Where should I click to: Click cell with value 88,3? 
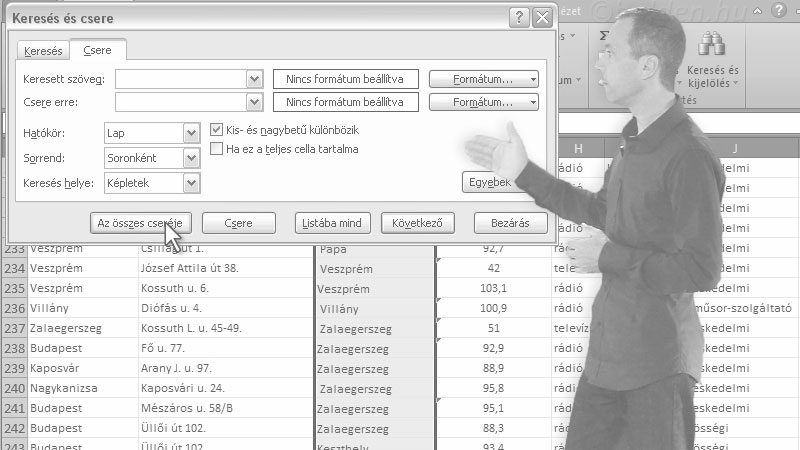493,428
